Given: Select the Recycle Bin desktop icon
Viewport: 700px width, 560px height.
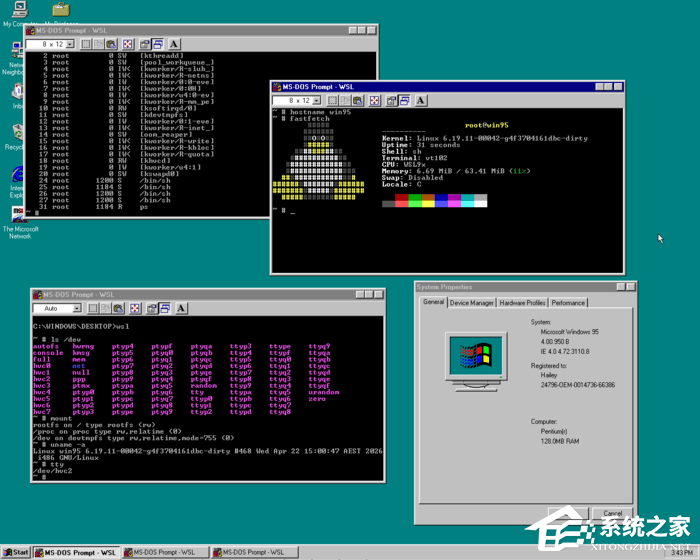Looking at the screenshot, I should point(16,137).
